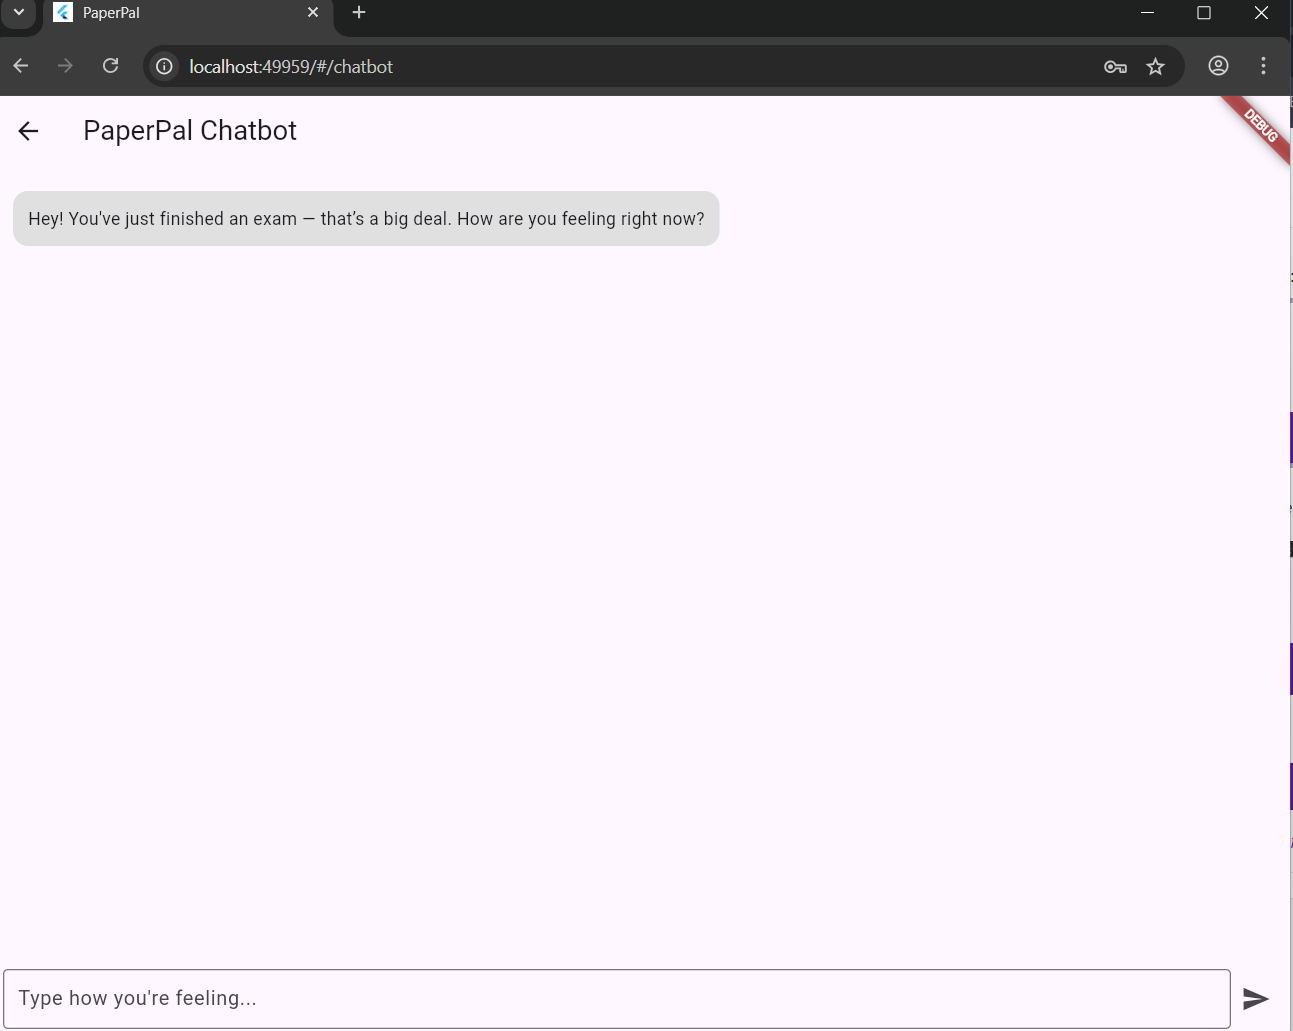The height and width of the screenshot is (1031, 1293).
Task: Click the browser back navigation arrow
Action: [20, 66]
